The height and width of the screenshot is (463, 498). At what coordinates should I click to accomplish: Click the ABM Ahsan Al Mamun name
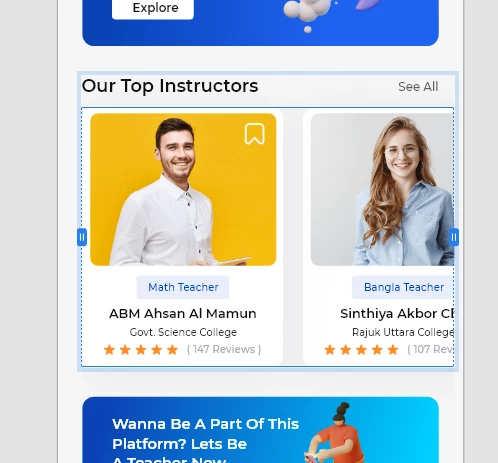point(183,314)
